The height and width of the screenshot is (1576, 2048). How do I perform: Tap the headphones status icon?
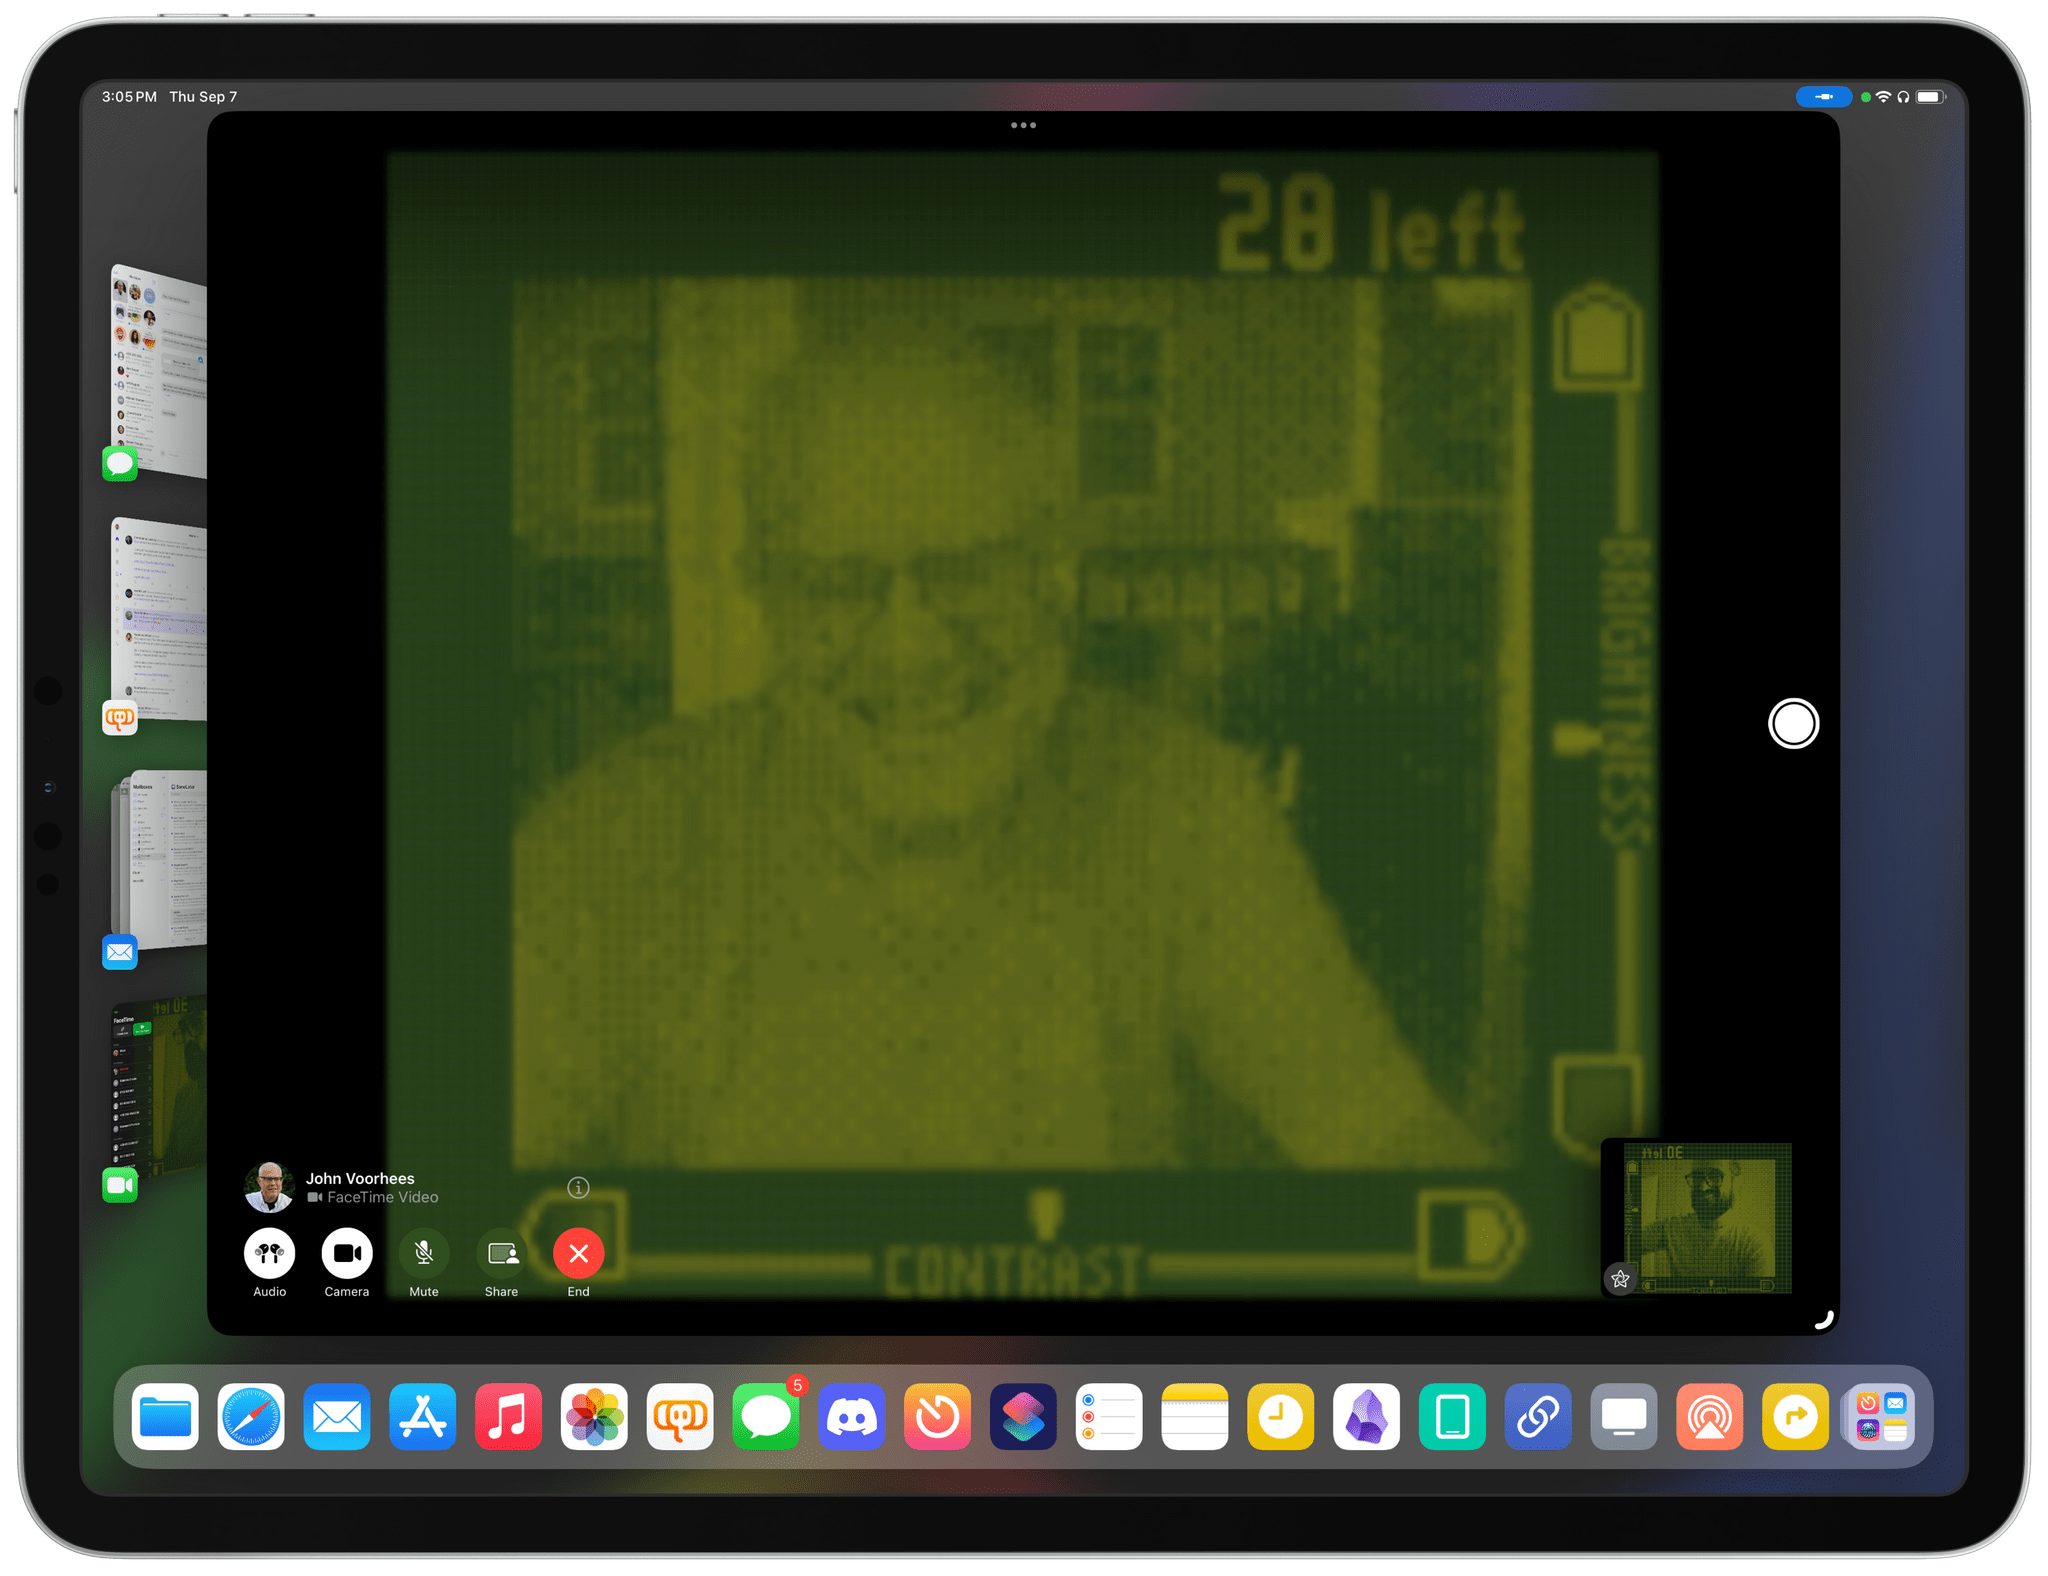coord(1903,97)
